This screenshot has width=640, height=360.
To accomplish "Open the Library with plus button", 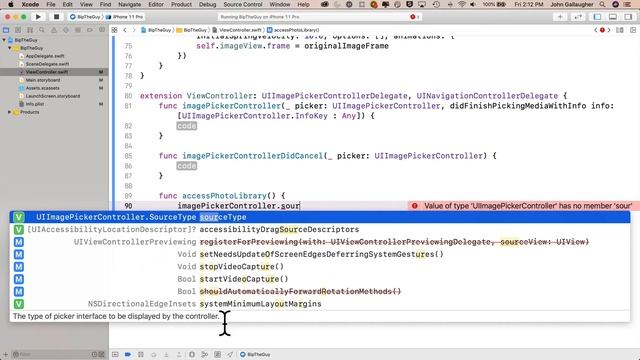I will (x=560, y=17).
